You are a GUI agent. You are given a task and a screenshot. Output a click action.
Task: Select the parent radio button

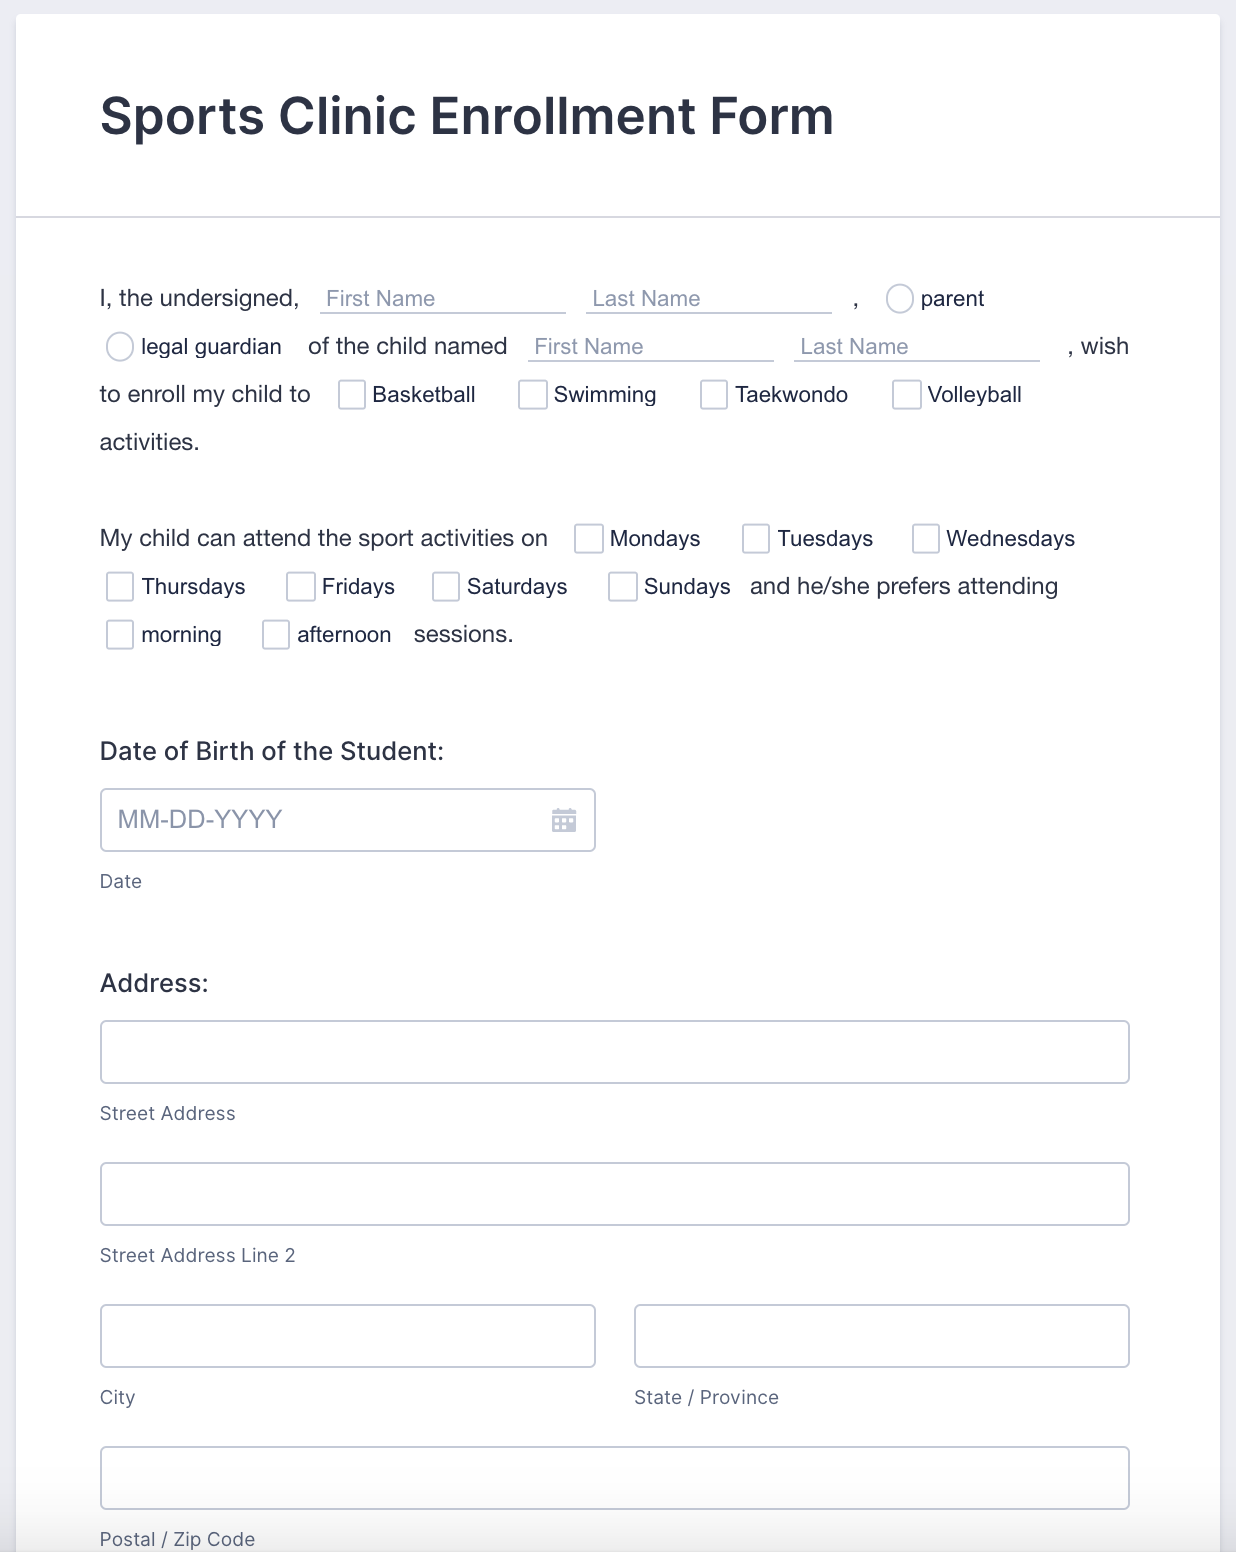coord(900,297)
